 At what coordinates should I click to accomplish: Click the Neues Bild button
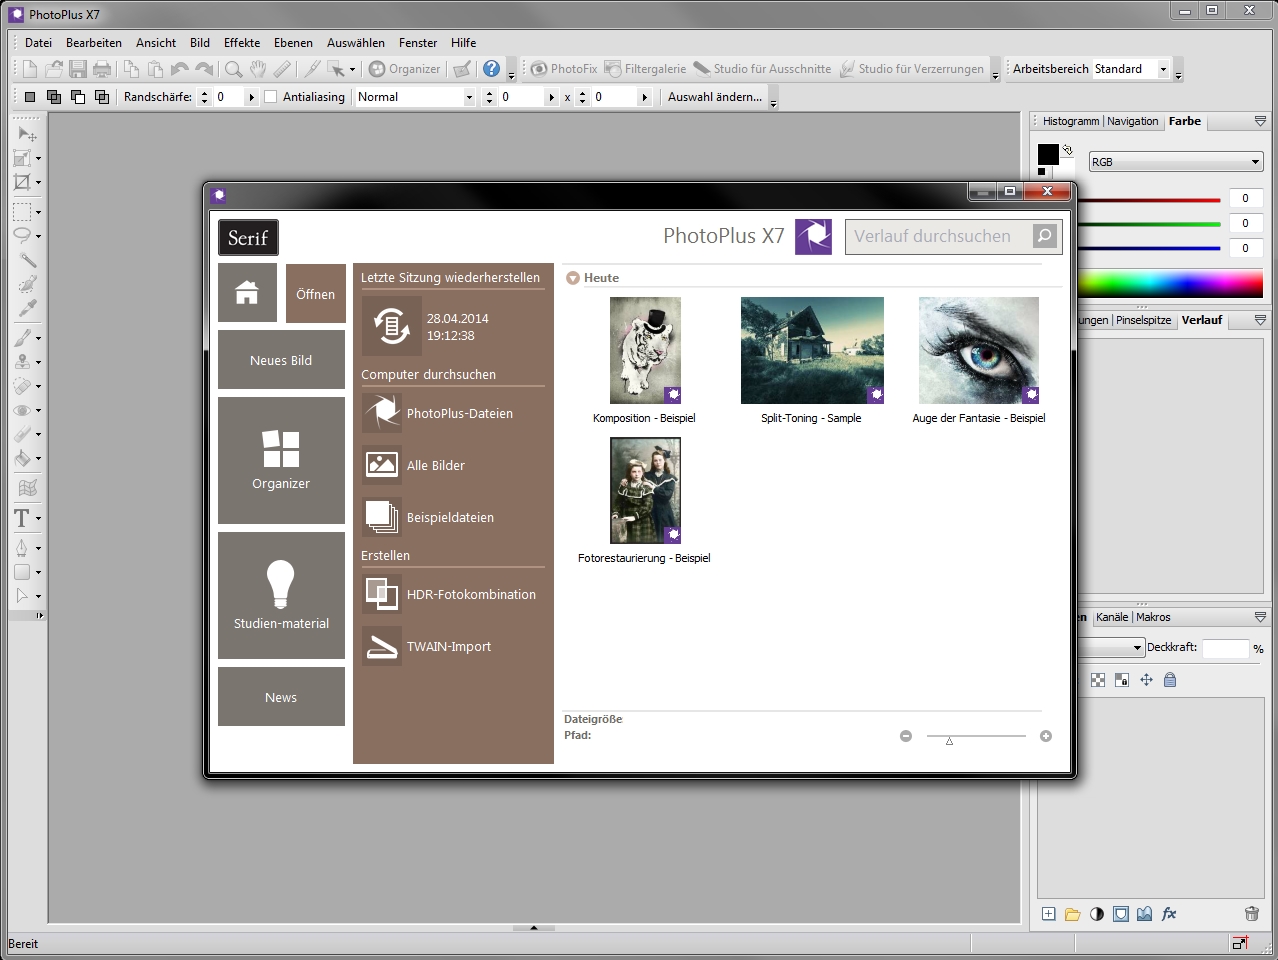click(x=281, y=360)
